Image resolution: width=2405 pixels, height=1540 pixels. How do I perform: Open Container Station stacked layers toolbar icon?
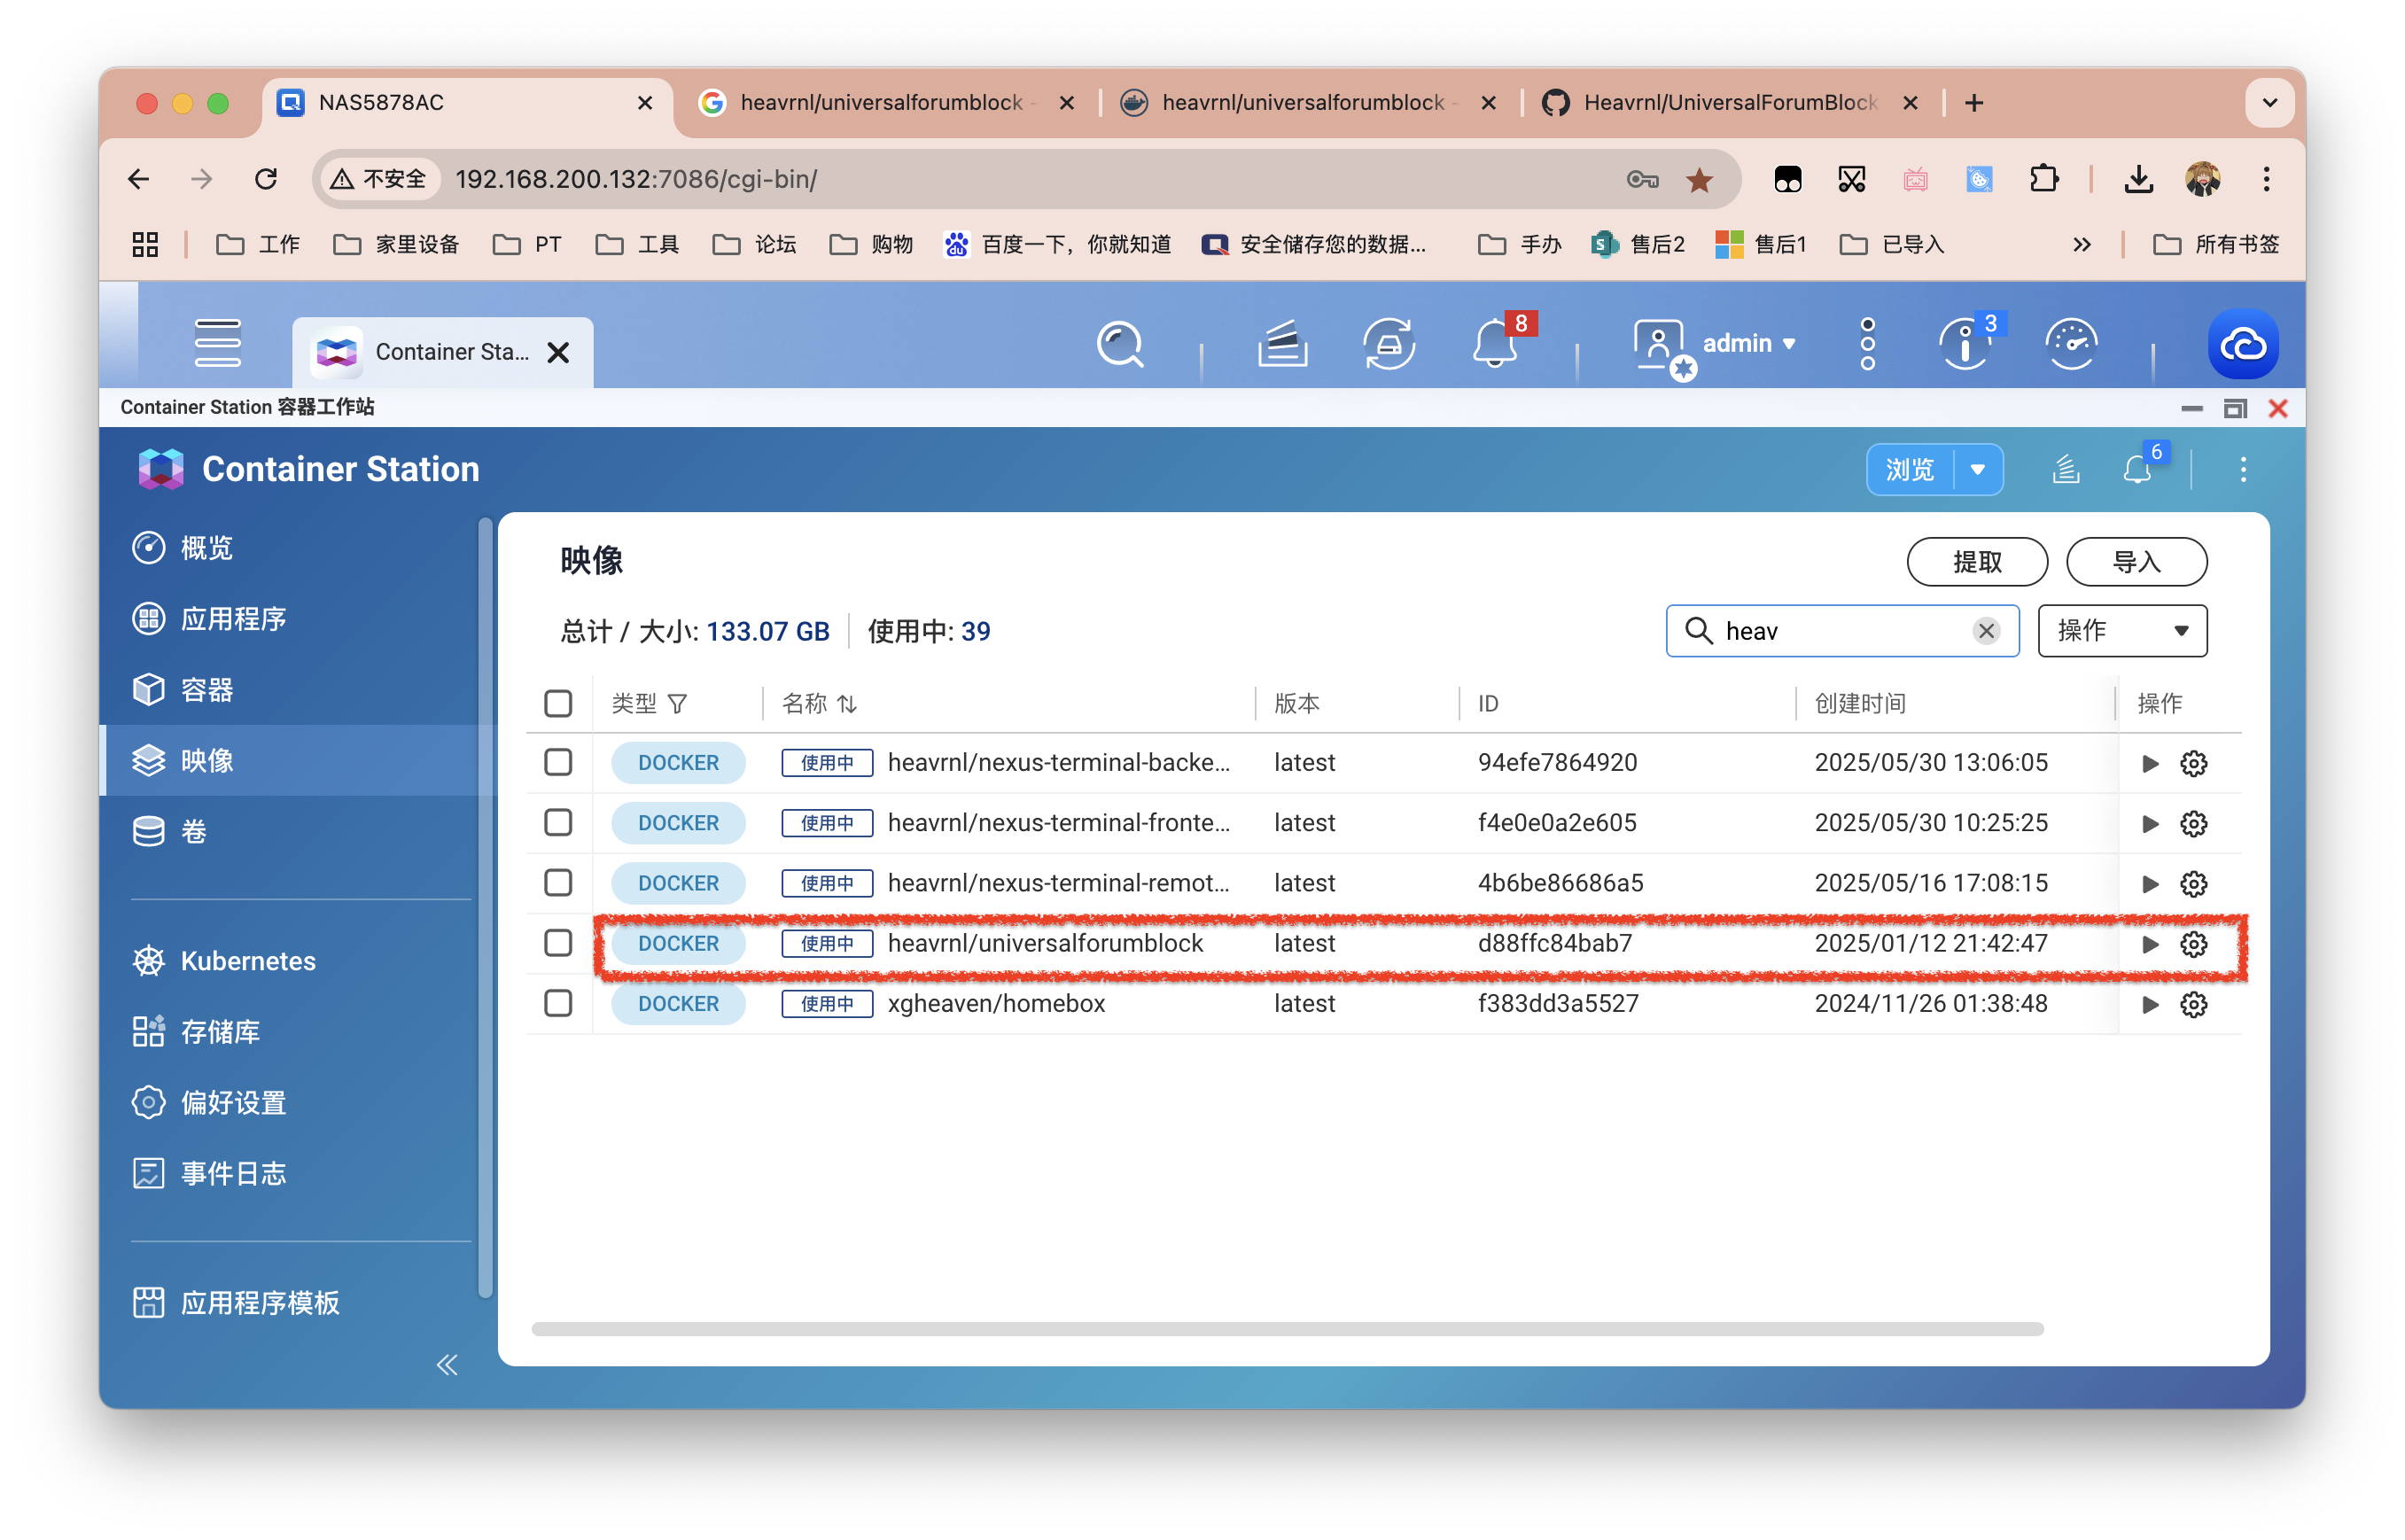click(x=2066, y=469)
